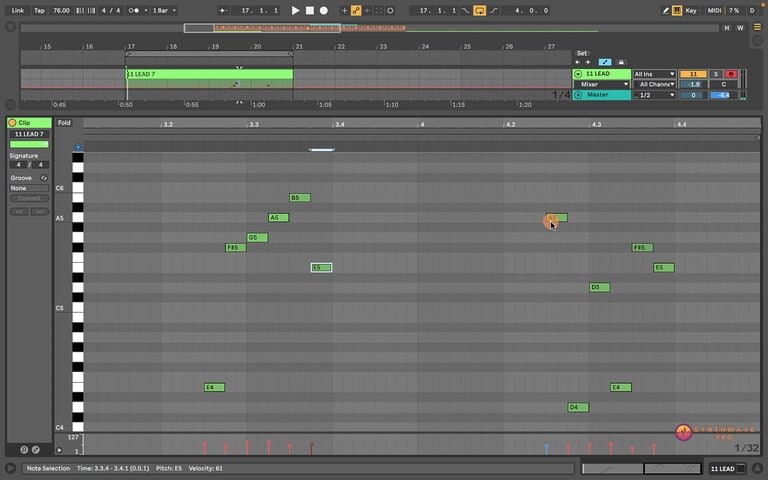The width and height of the screenshot is (768, 480).
Task: Click the Session Record circle icon
Action: coord(390,10)
